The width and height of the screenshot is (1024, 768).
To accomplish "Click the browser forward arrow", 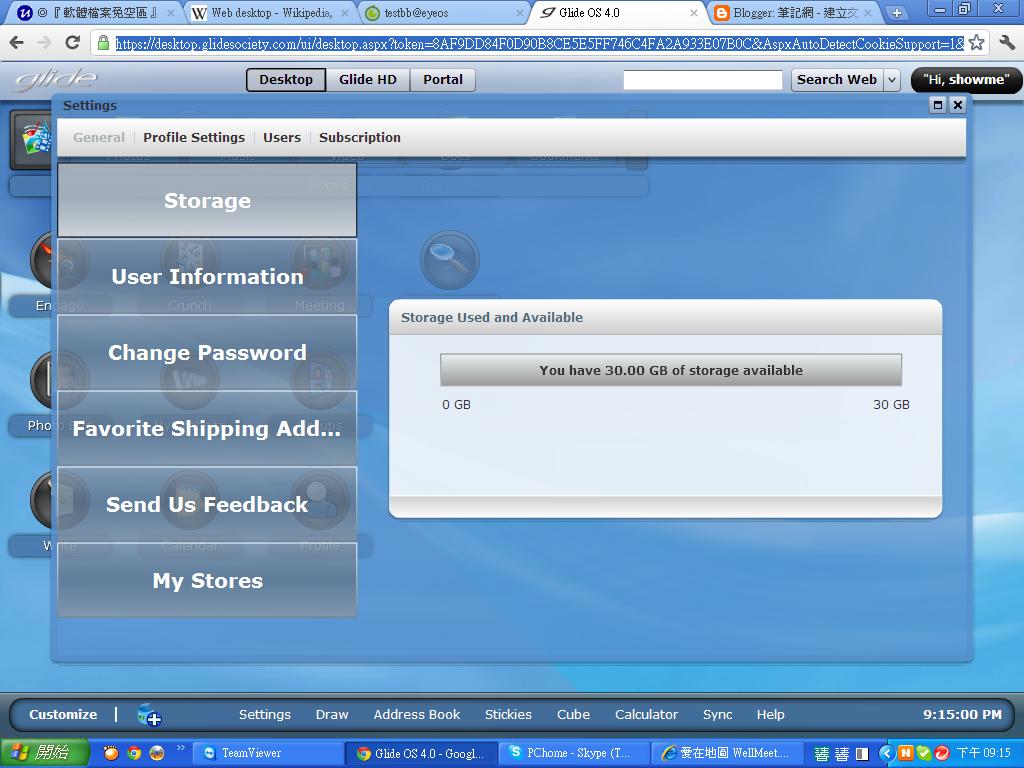I will point(44,43).
